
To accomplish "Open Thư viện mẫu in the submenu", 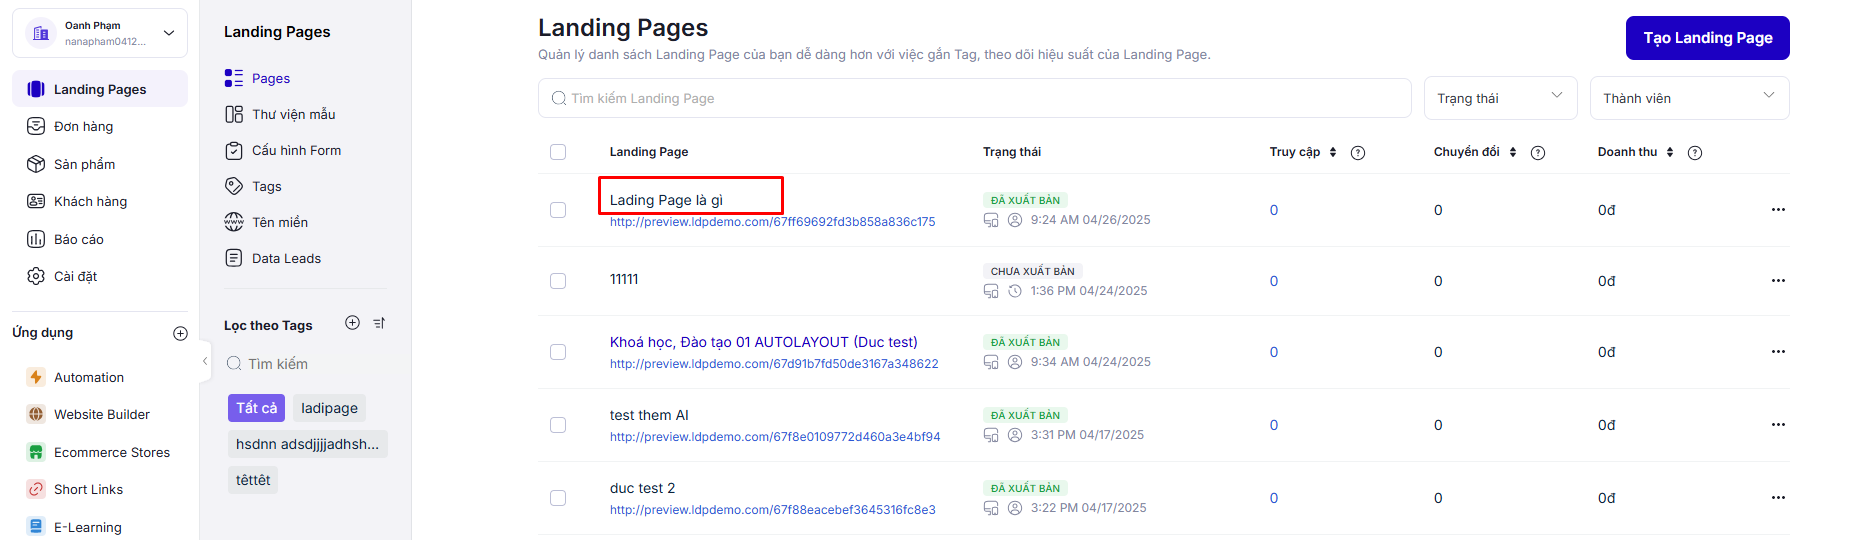I will (x=293, y=115).
